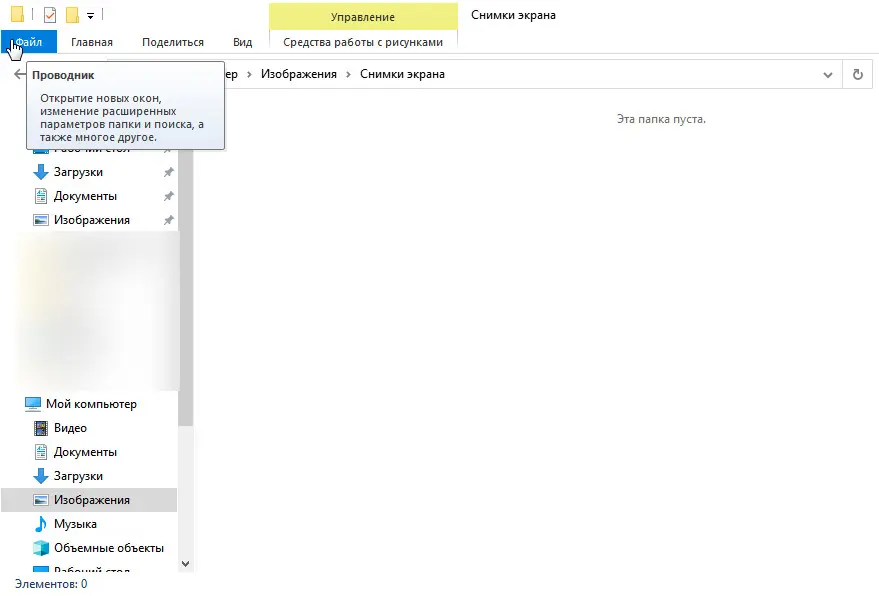Click the Элементов: 0 status text
The width and height of the screenshot is (879, 596).
[51, 584]
